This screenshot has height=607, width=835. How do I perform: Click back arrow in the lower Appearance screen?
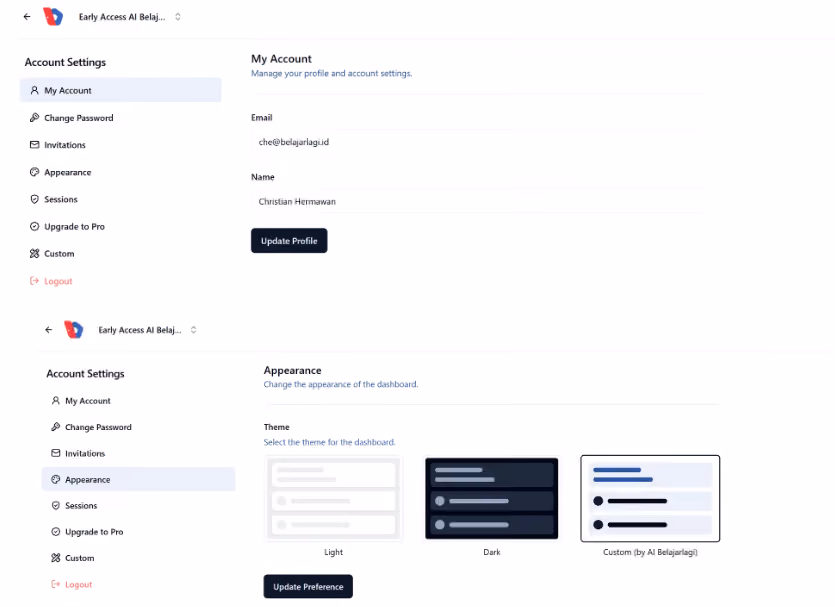click(x=48, y=330)
